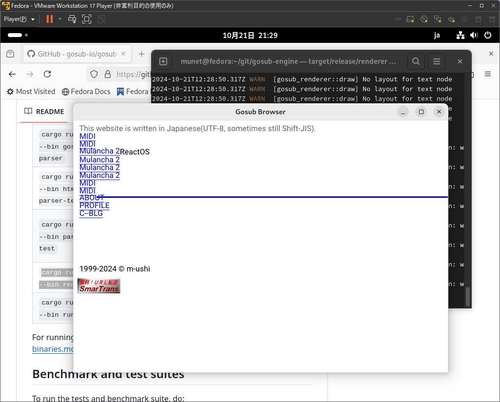Open Fedora Docs bookmark

86,91
